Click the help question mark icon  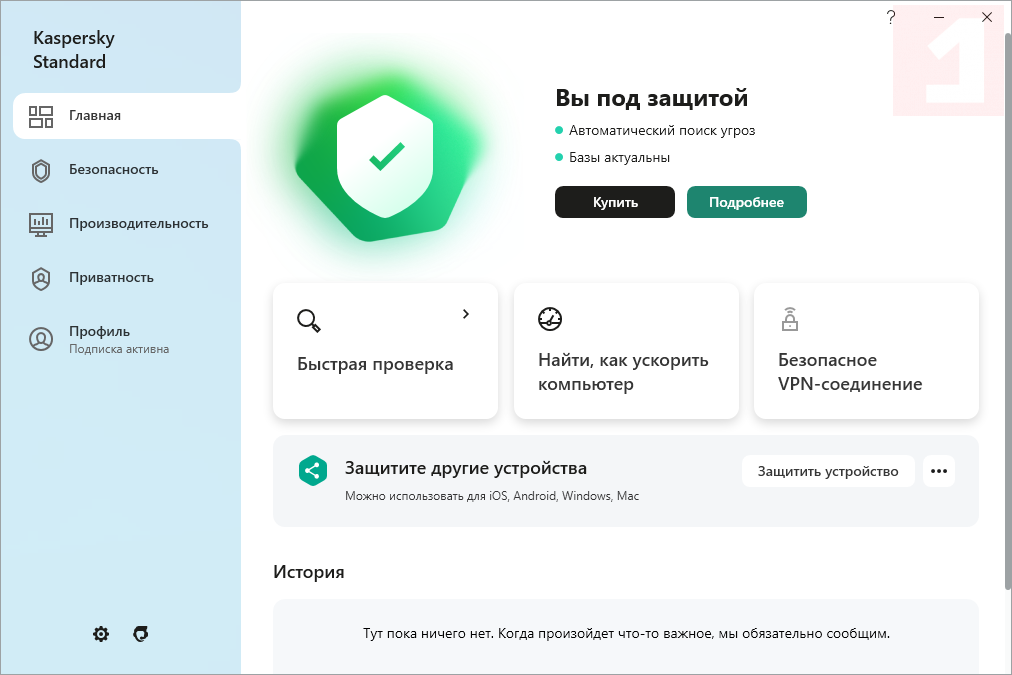coord(890,17)
